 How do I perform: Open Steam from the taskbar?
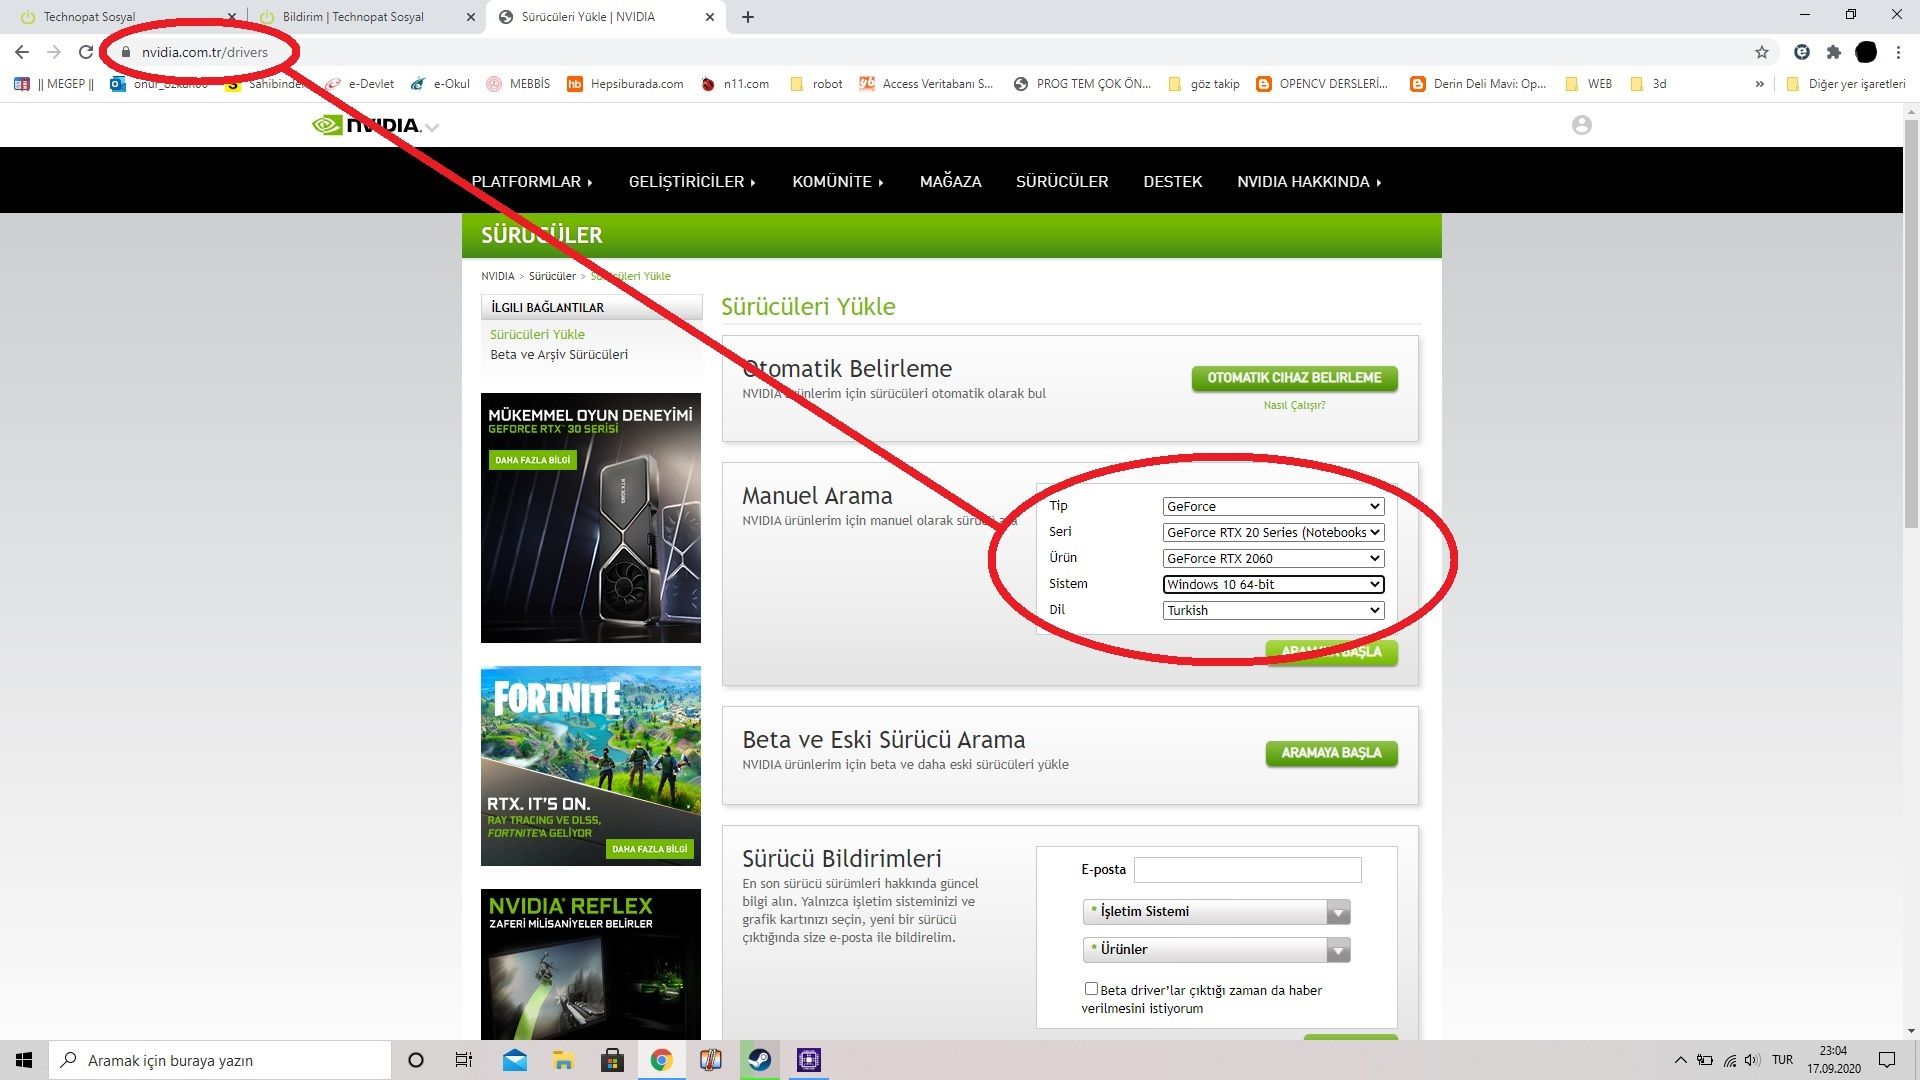(760, 1060)
